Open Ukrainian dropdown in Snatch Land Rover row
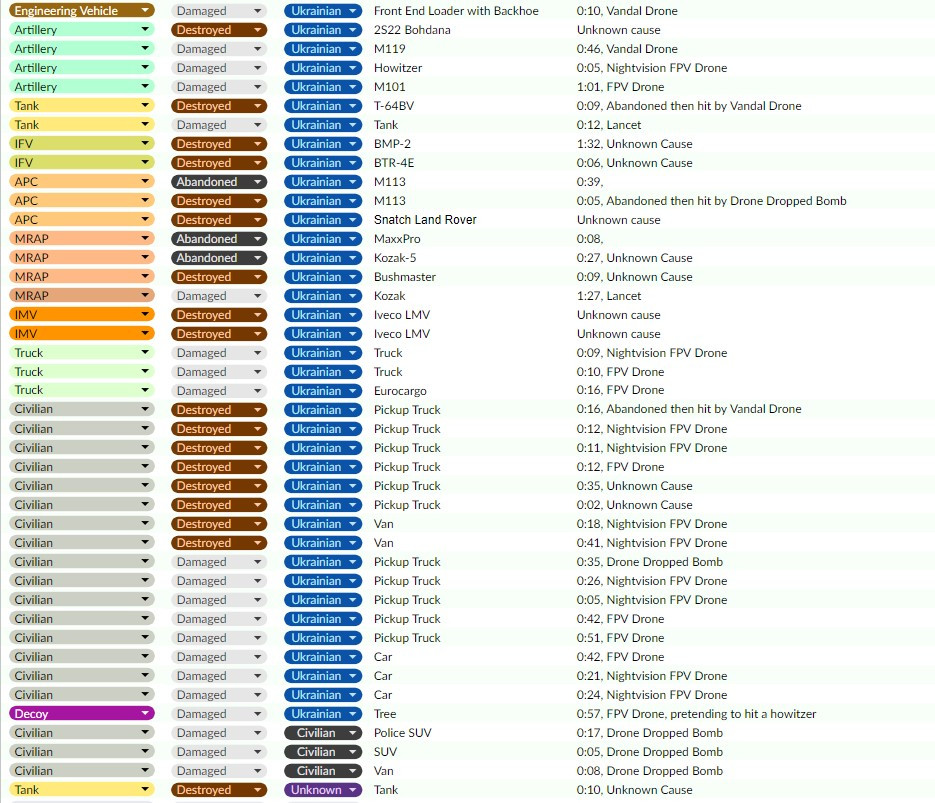This screenshot has width=935, height=803. 323,220
